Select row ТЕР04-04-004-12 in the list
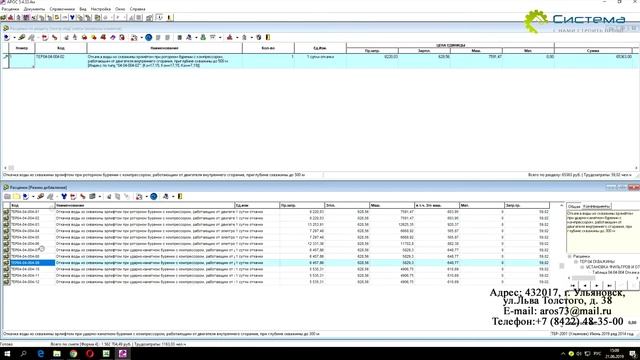640x360 pixels. point(276,282)
